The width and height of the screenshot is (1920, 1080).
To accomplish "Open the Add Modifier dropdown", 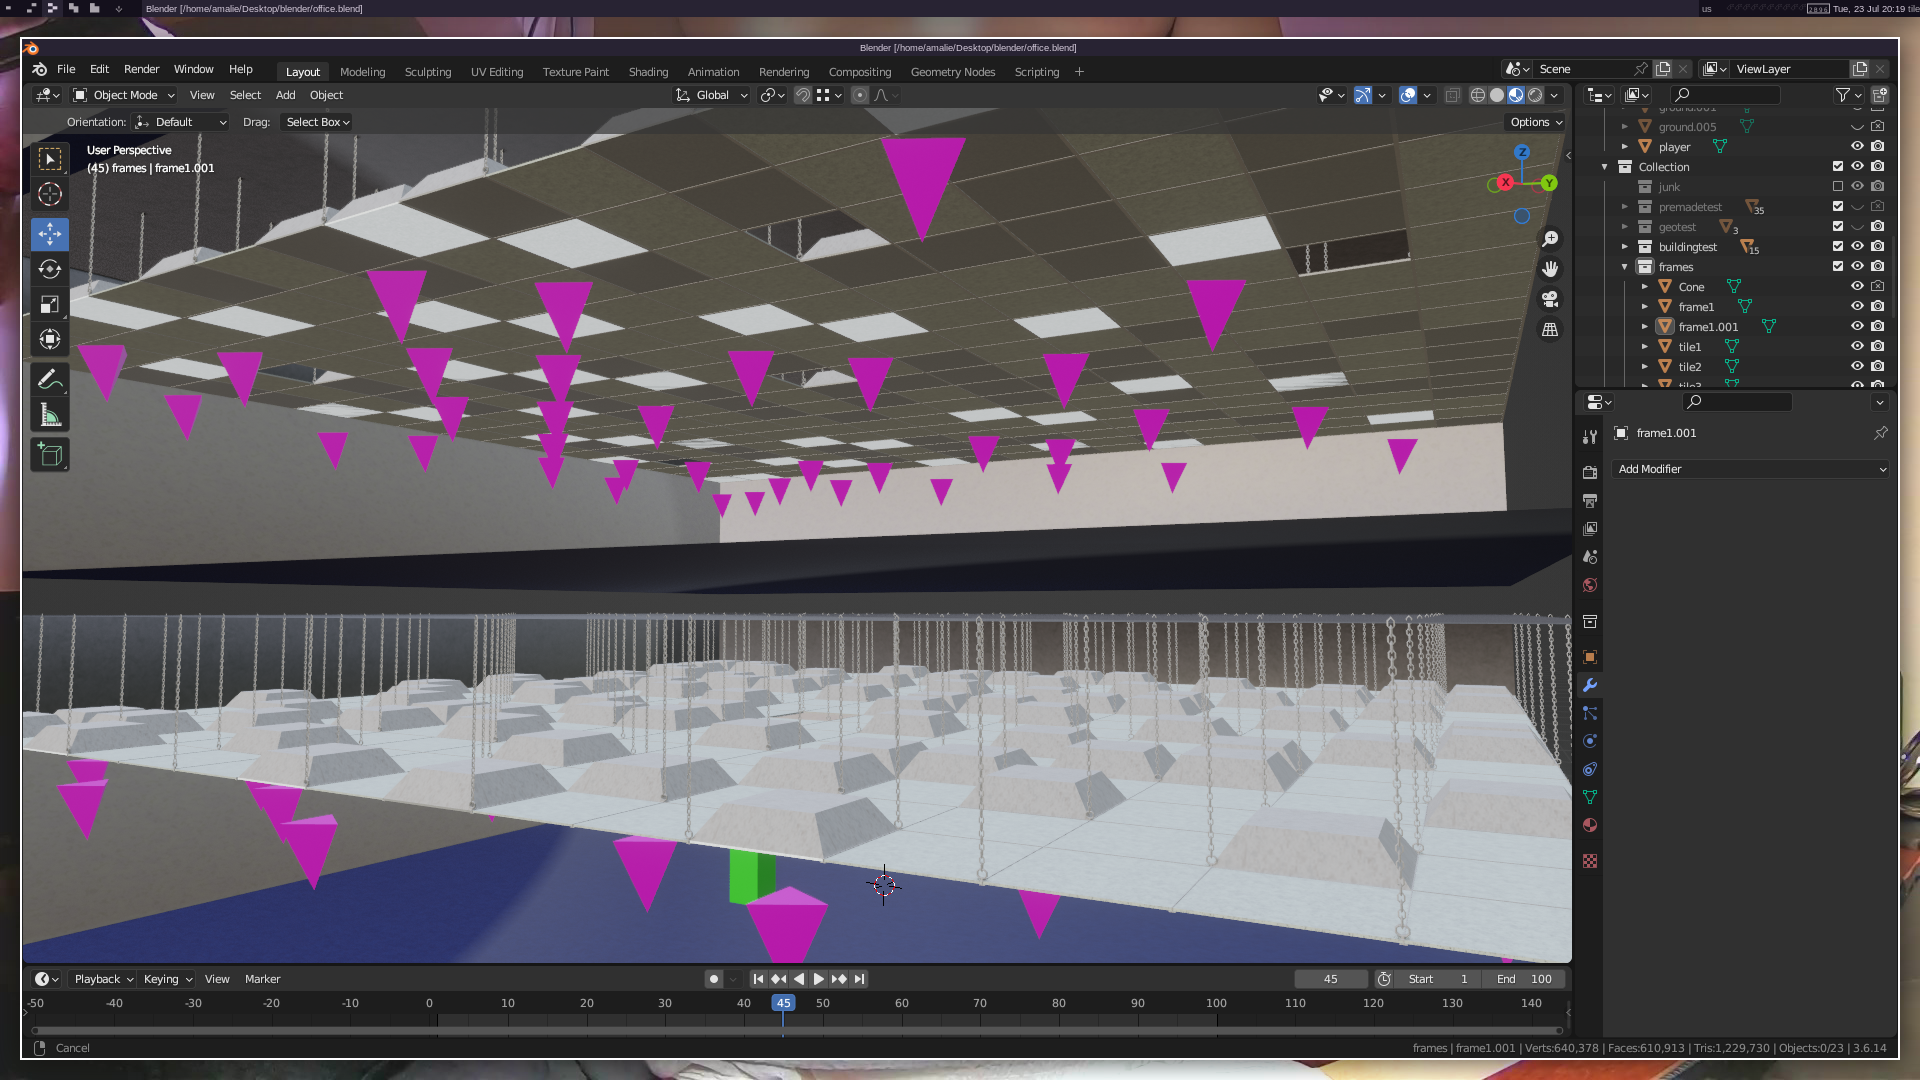I will [1750, 469].
